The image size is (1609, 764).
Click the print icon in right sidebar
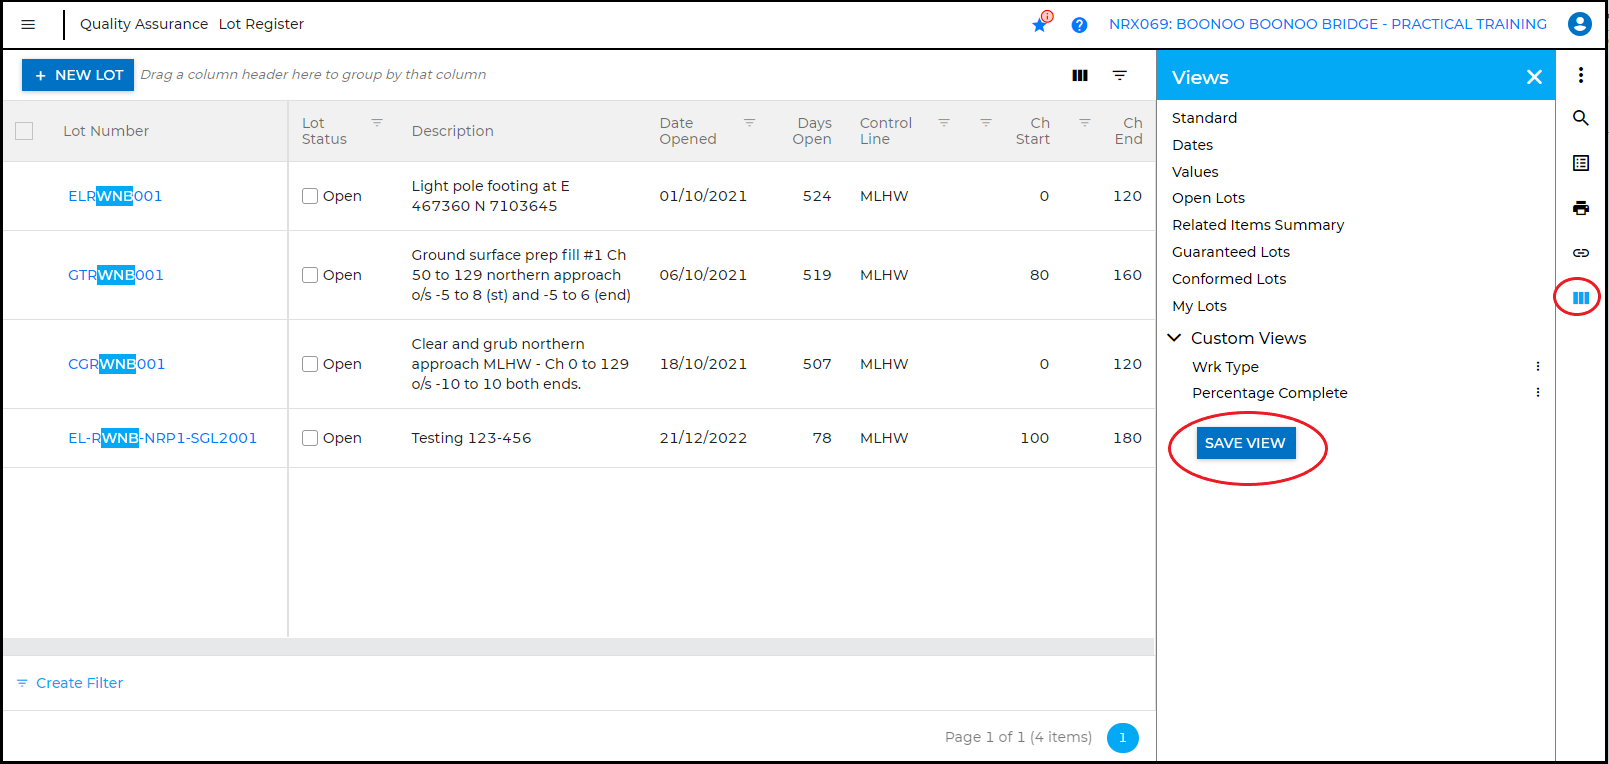pos(1581,208)
